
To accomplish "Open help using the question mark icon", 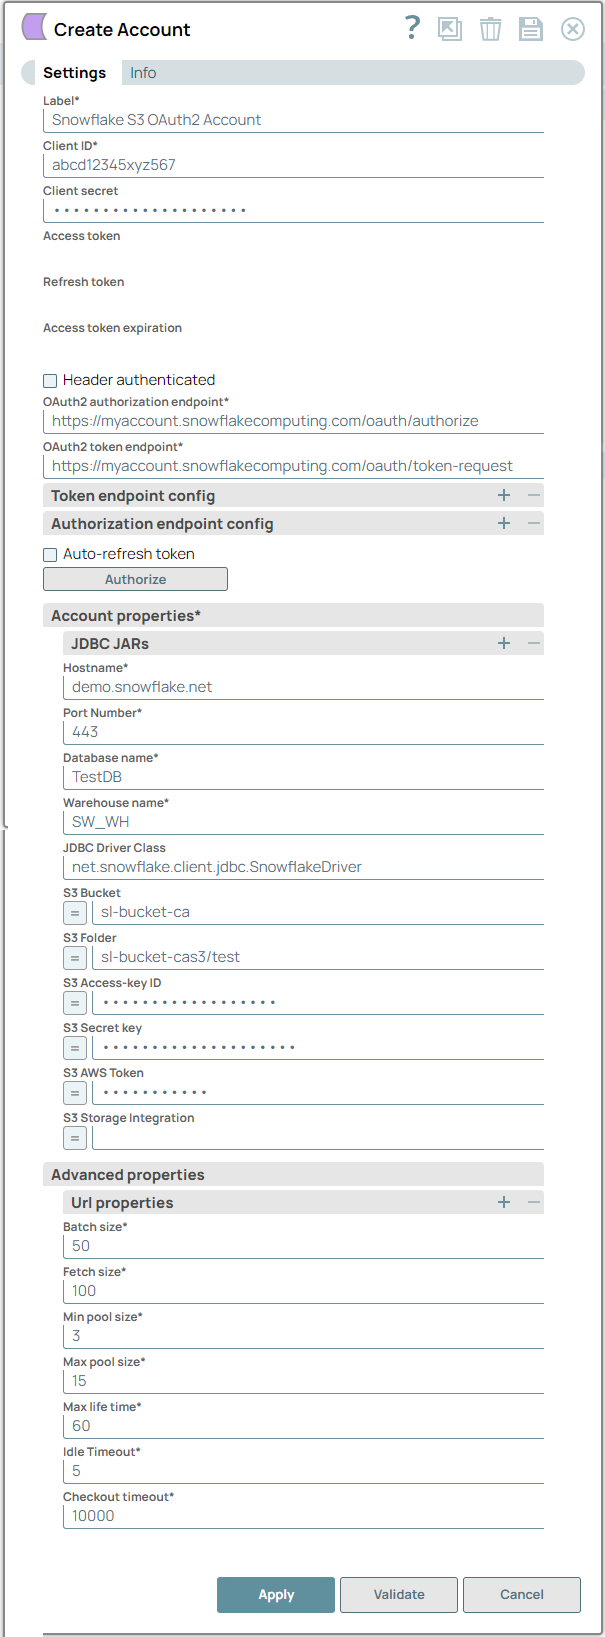I will tap(412, 28).
